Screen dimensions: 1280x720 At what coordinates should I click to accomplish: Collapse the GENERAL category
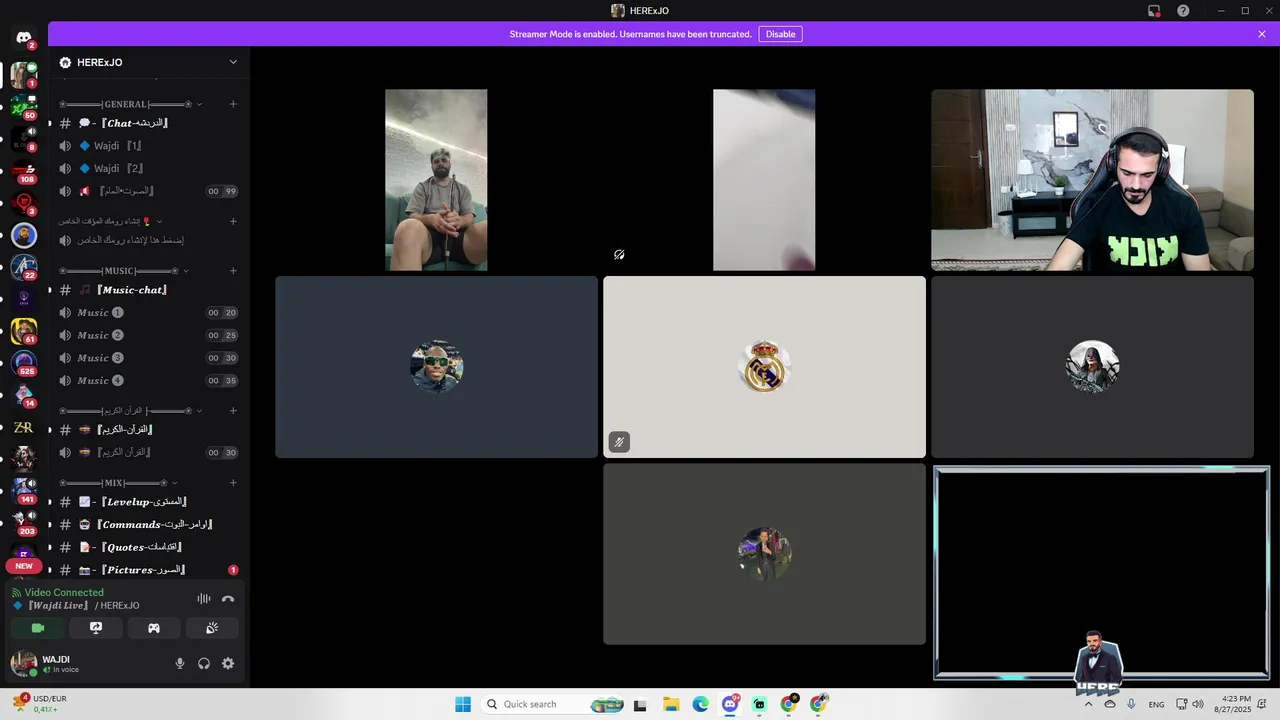tap(131, 104)
